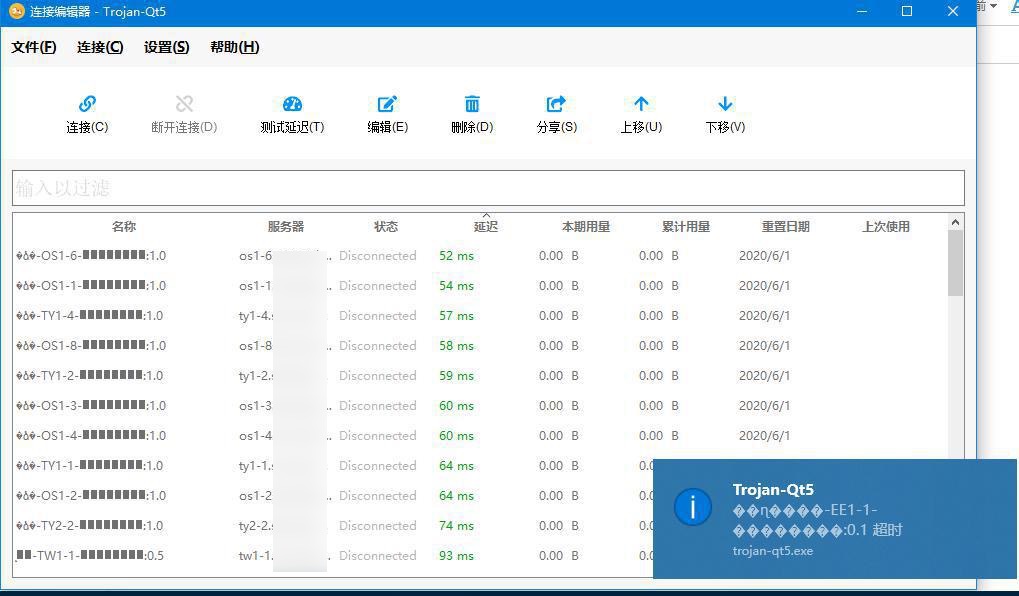
Task: Maximize the Trojan-Qt5 window
Action: click(907, 12)
